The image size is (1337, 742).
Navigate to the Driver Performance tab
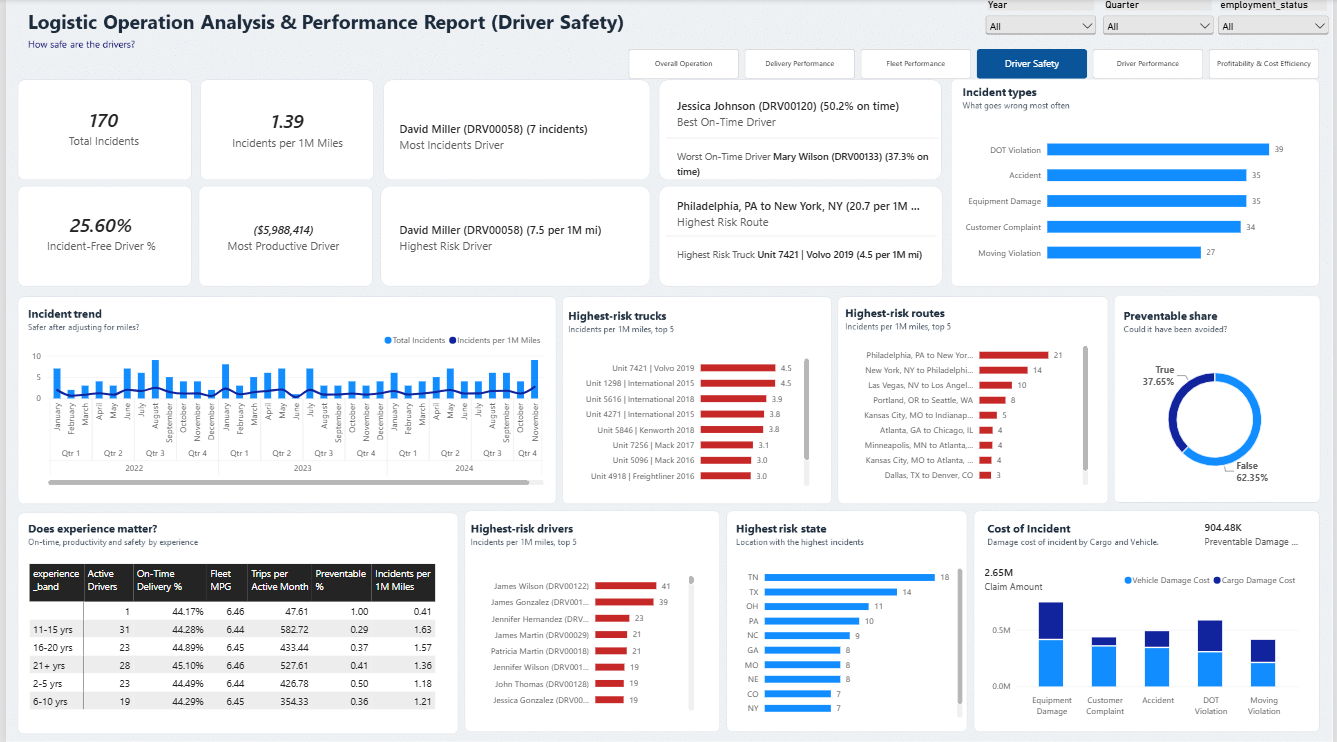pos(1148,64)
